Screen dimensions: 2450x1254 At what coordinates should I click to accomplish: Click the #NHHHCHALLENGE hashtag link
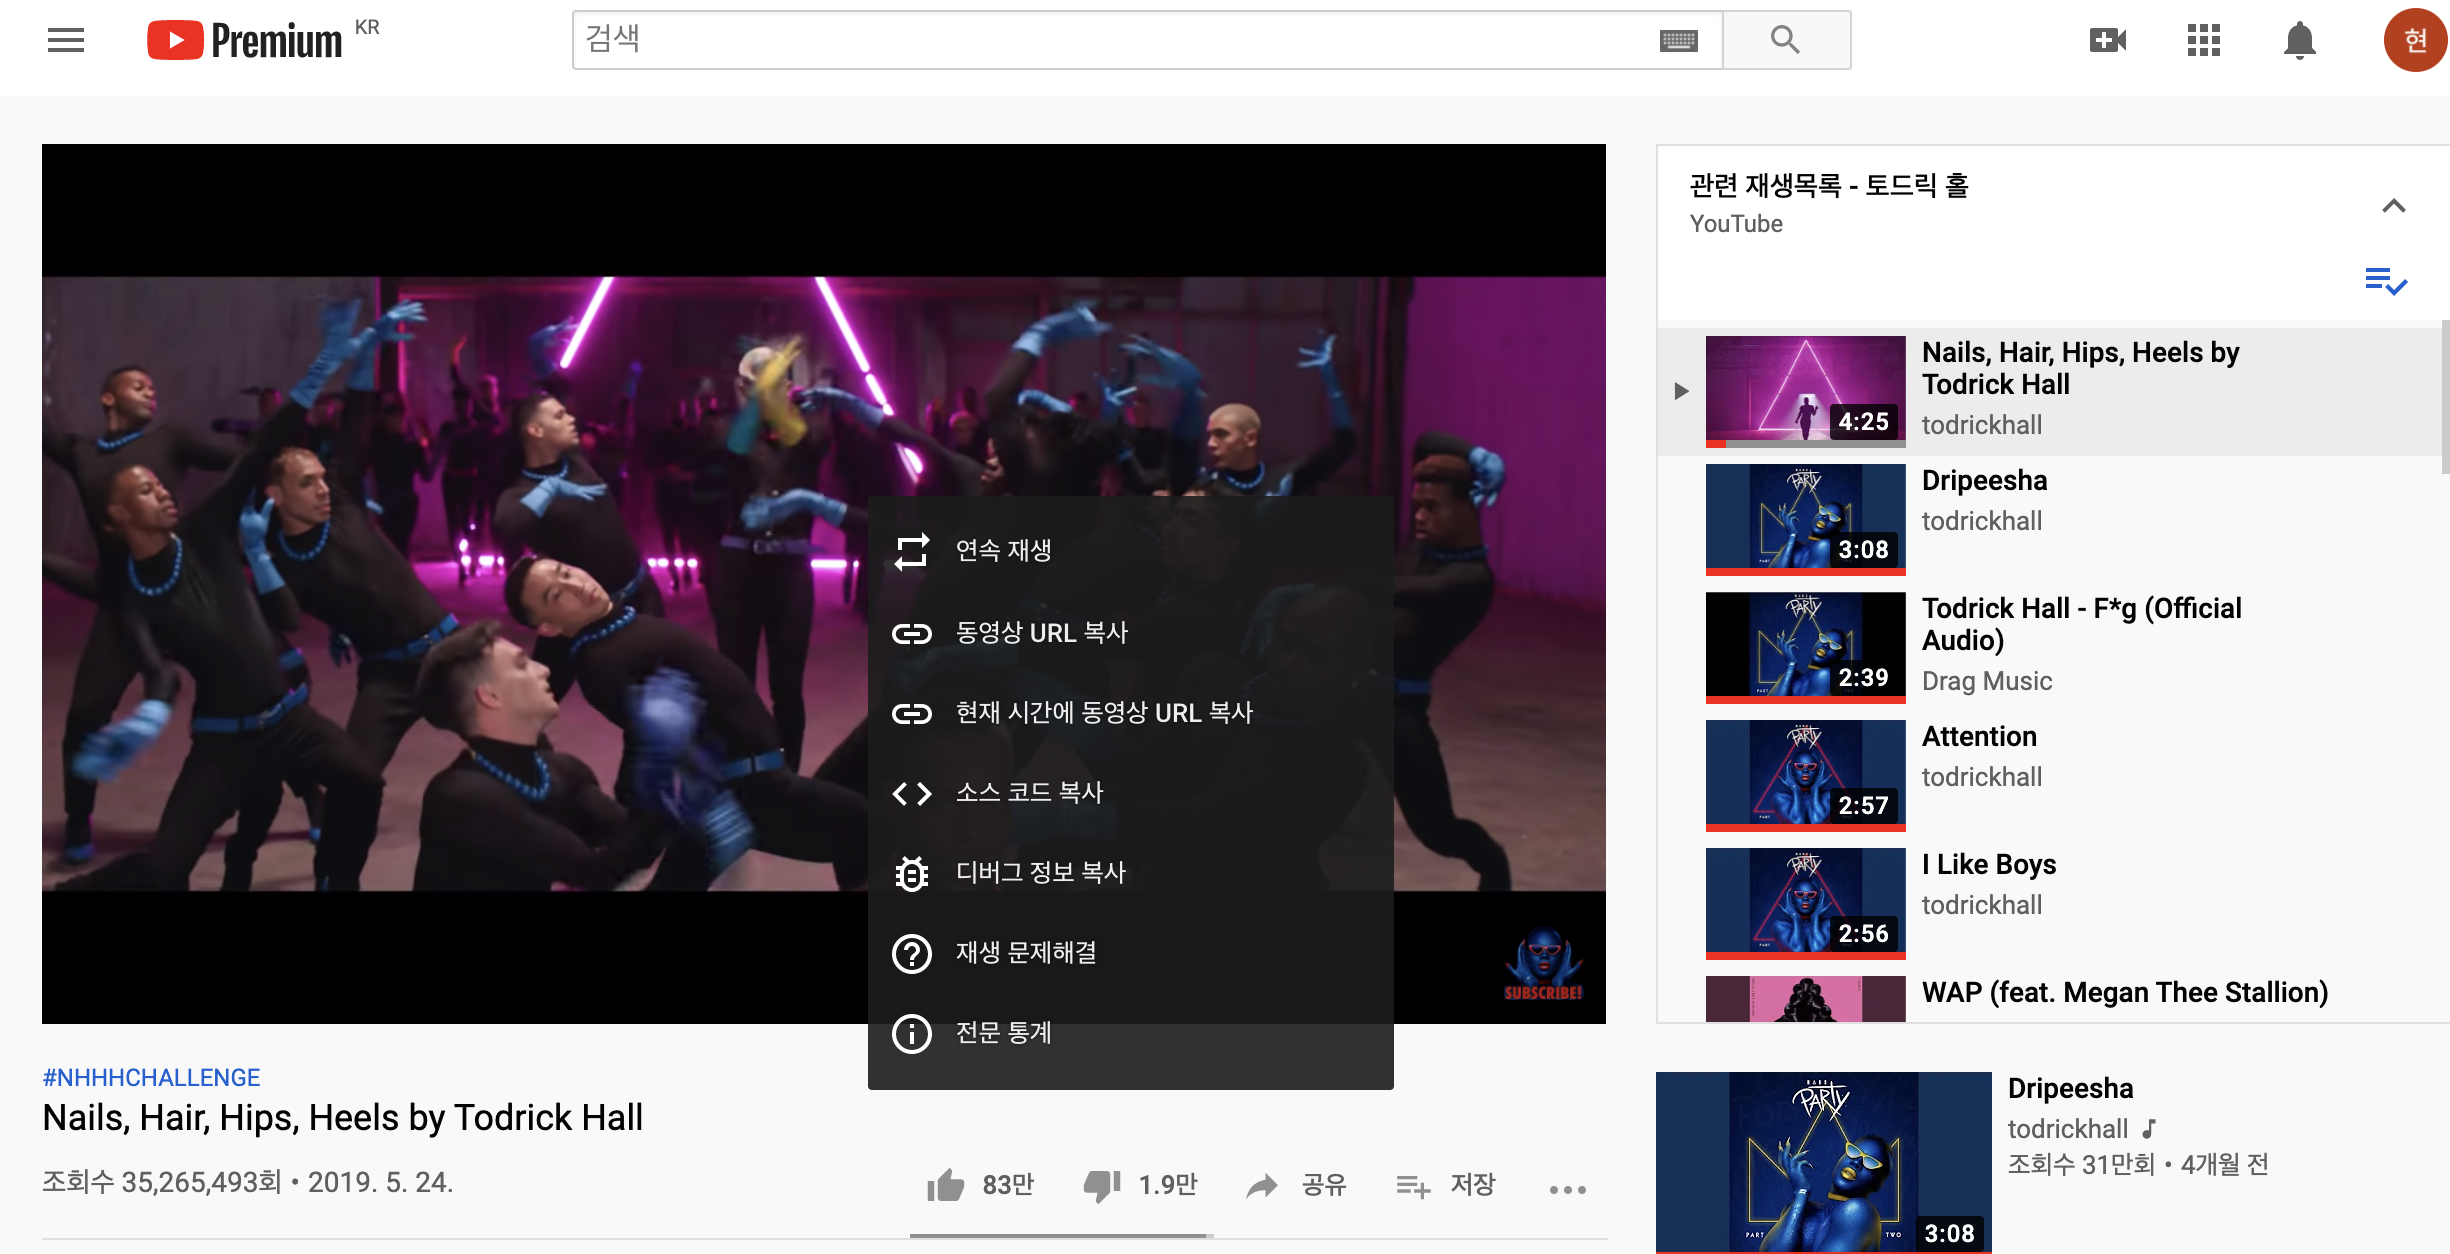pos(151,1077)
